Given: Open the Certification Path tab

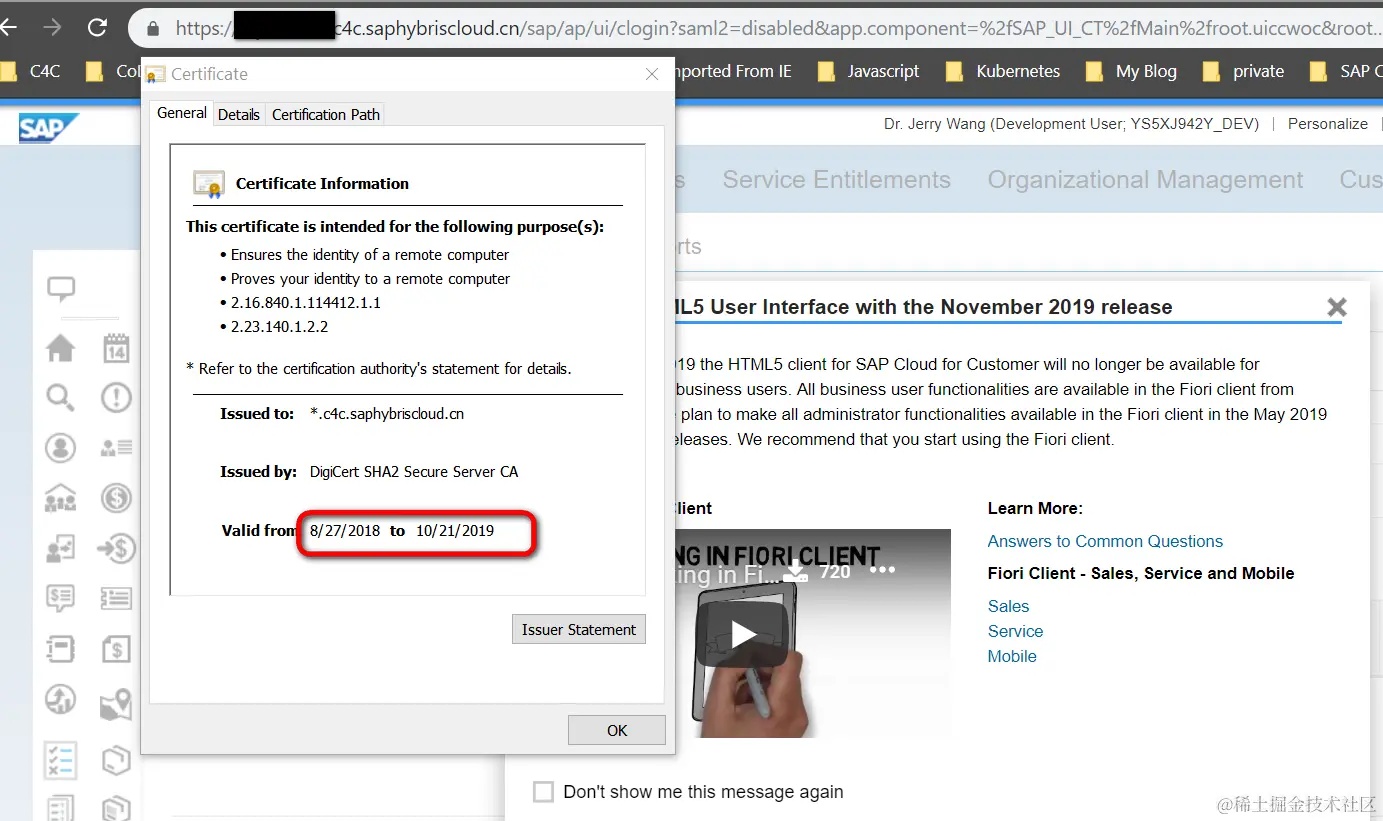Looking at the screenshot, I should coord(324,114).
